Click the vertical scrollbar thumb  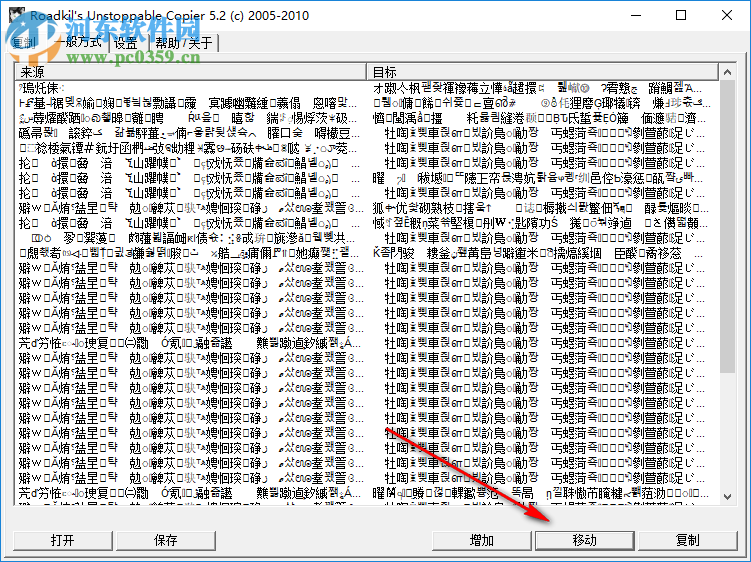(x=727, y=227)
